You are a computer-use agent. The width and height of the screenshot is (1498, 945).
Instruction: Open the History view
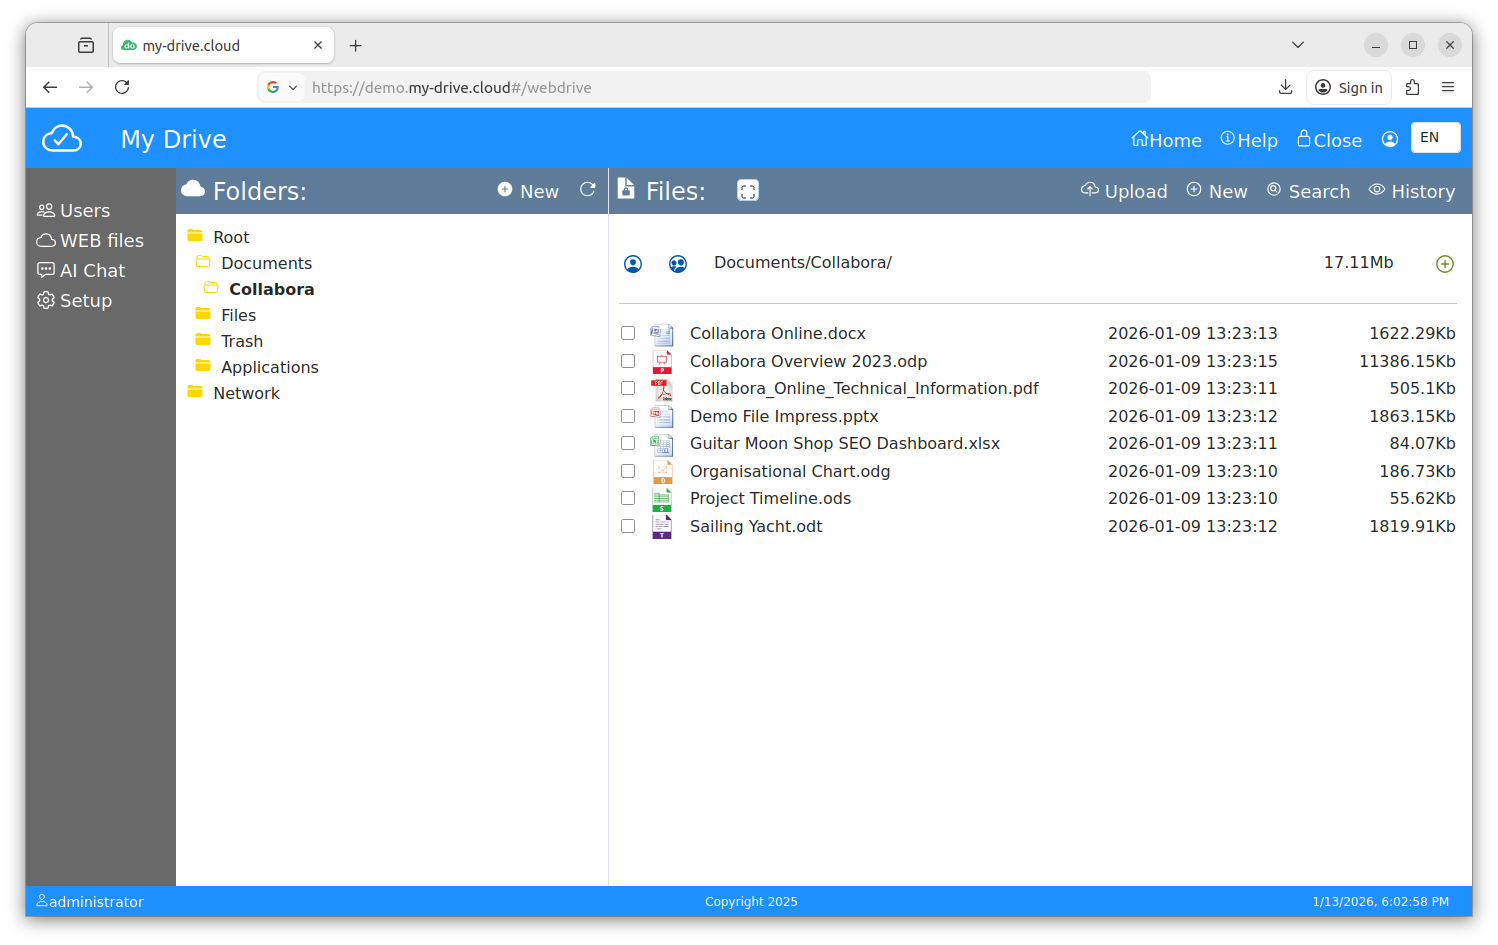click(x=1411, y=191)
